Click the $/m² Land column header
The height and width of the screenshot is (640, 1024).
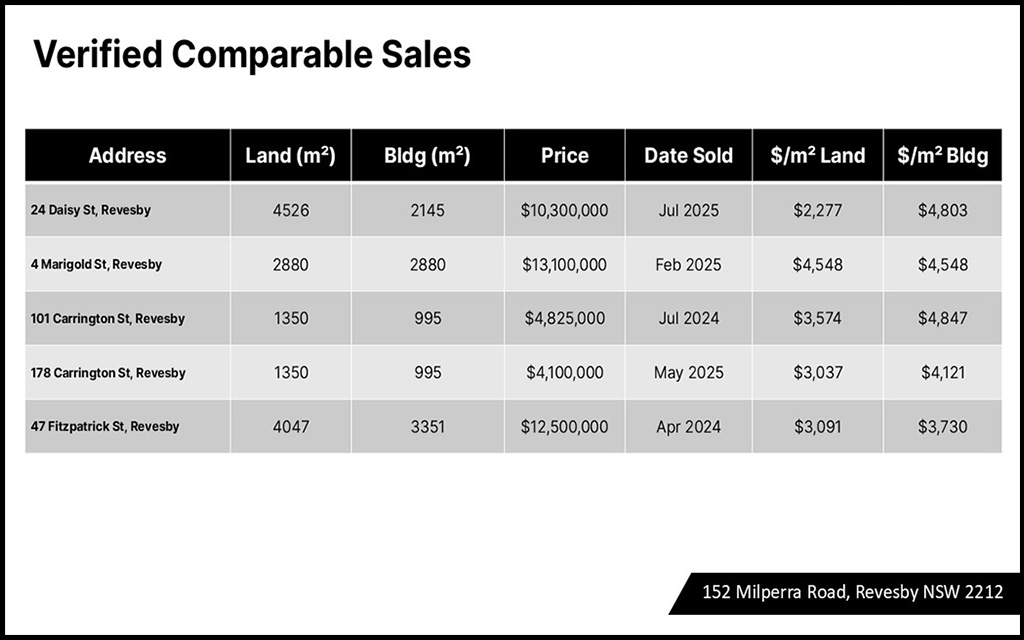click(818, 156)
